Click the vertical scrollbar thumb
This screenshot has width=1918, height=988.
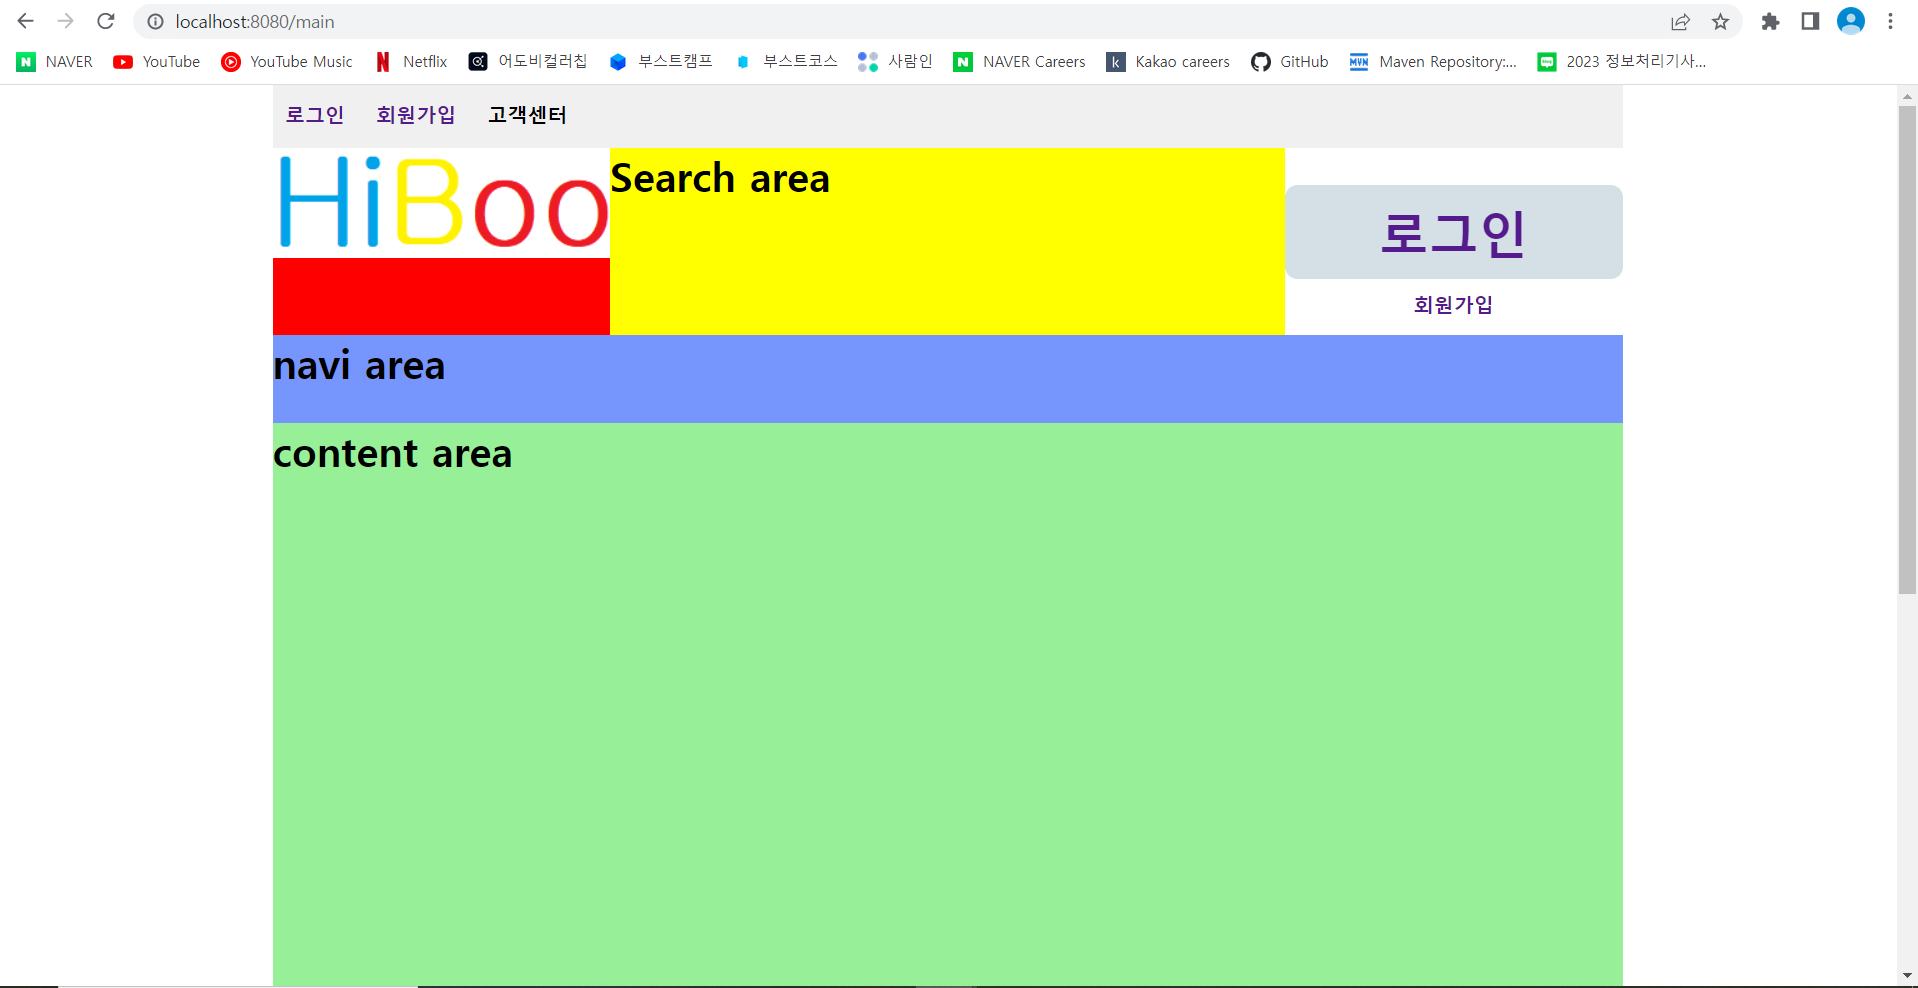coord(1907,350)
